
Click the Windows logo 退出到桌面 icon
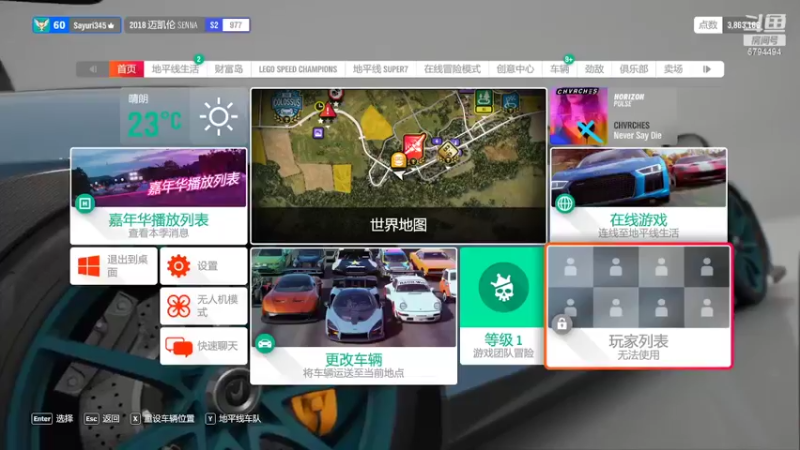click(89, 266)
